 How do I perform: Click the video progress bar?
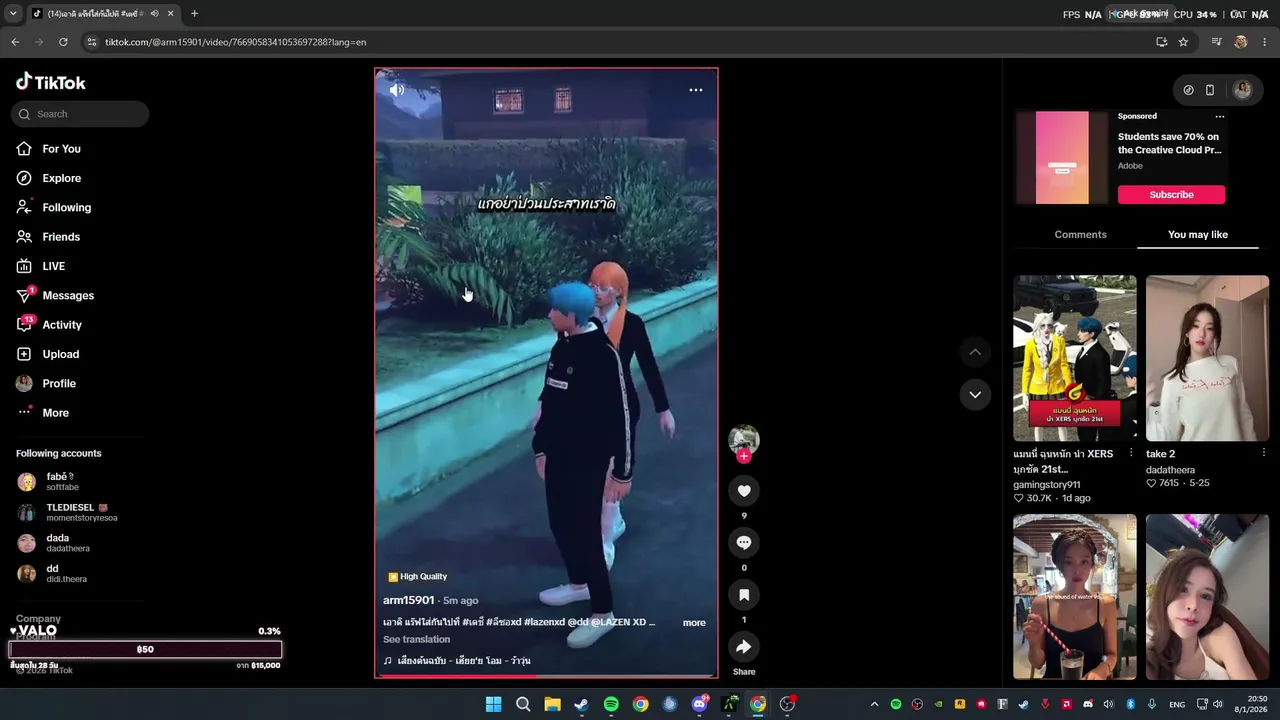point(546,676)
